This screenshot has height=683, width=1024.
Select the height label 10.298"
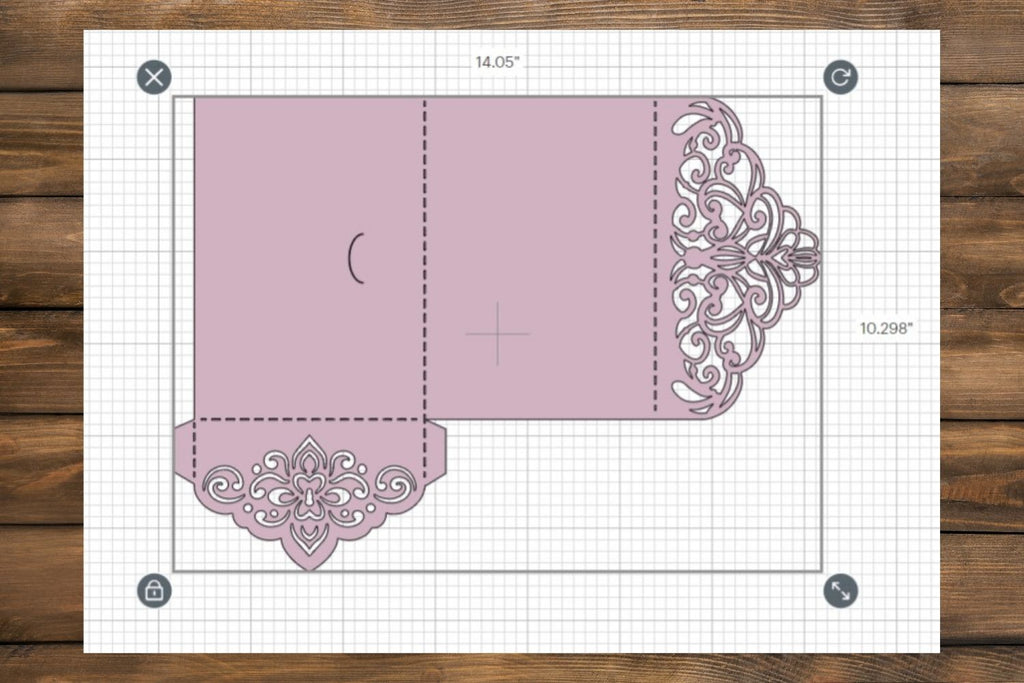point(886,328)
